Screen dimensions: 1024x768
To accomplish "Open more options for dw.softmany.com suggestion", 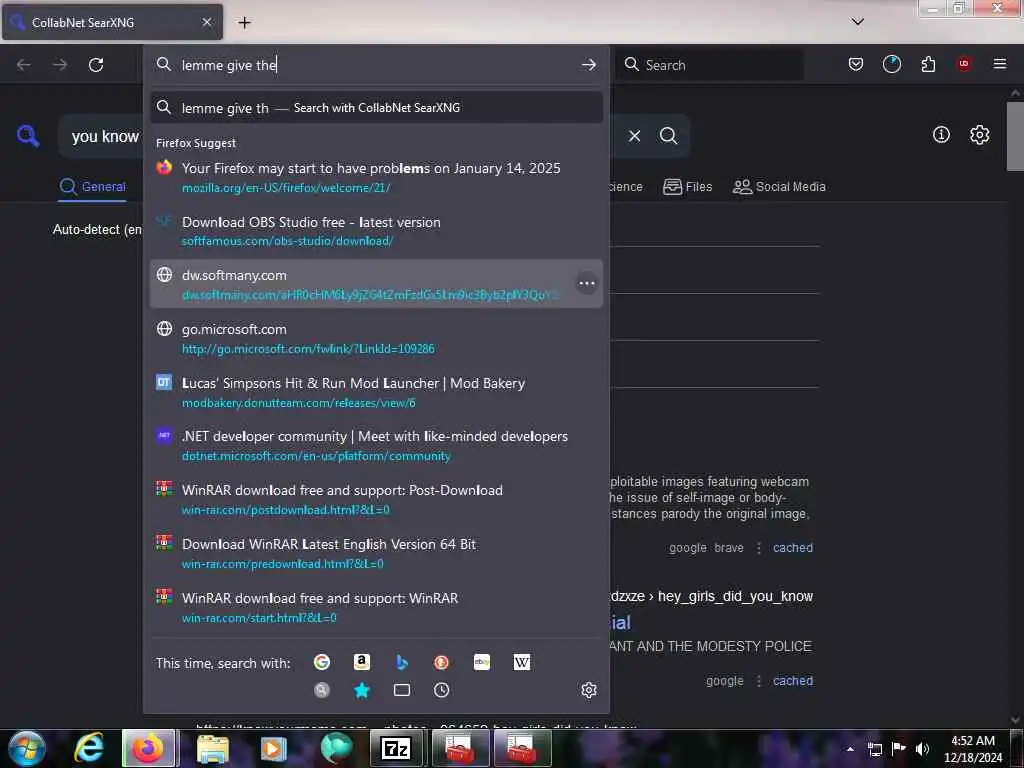I will [586, 283].
